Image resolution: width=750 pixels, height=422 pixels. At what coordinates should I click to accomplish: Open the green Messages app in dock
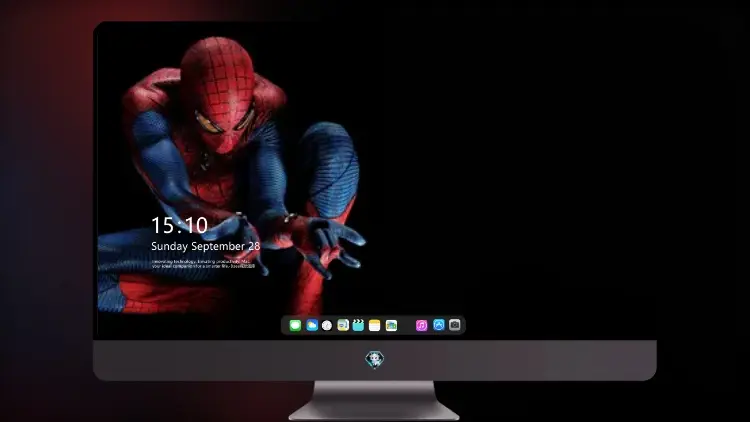tap(295, 325)
